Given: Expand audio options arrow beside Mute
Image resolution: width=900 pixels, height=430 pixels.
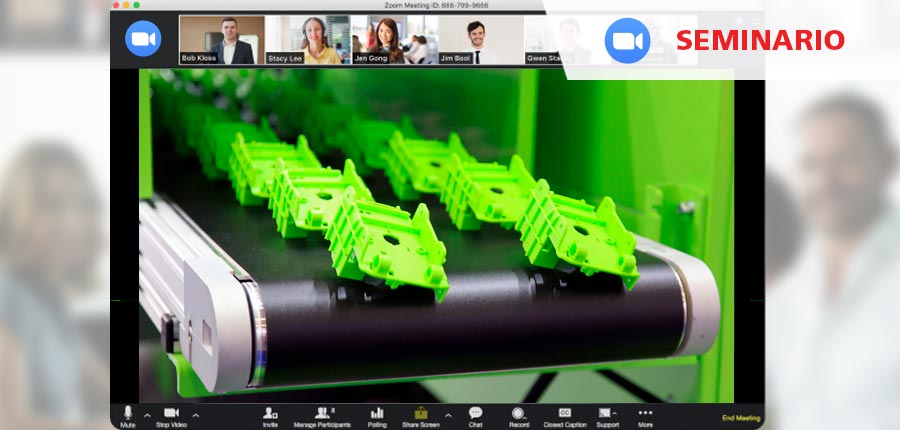Looking at the screenshot, I should click(x=147, y=414).
